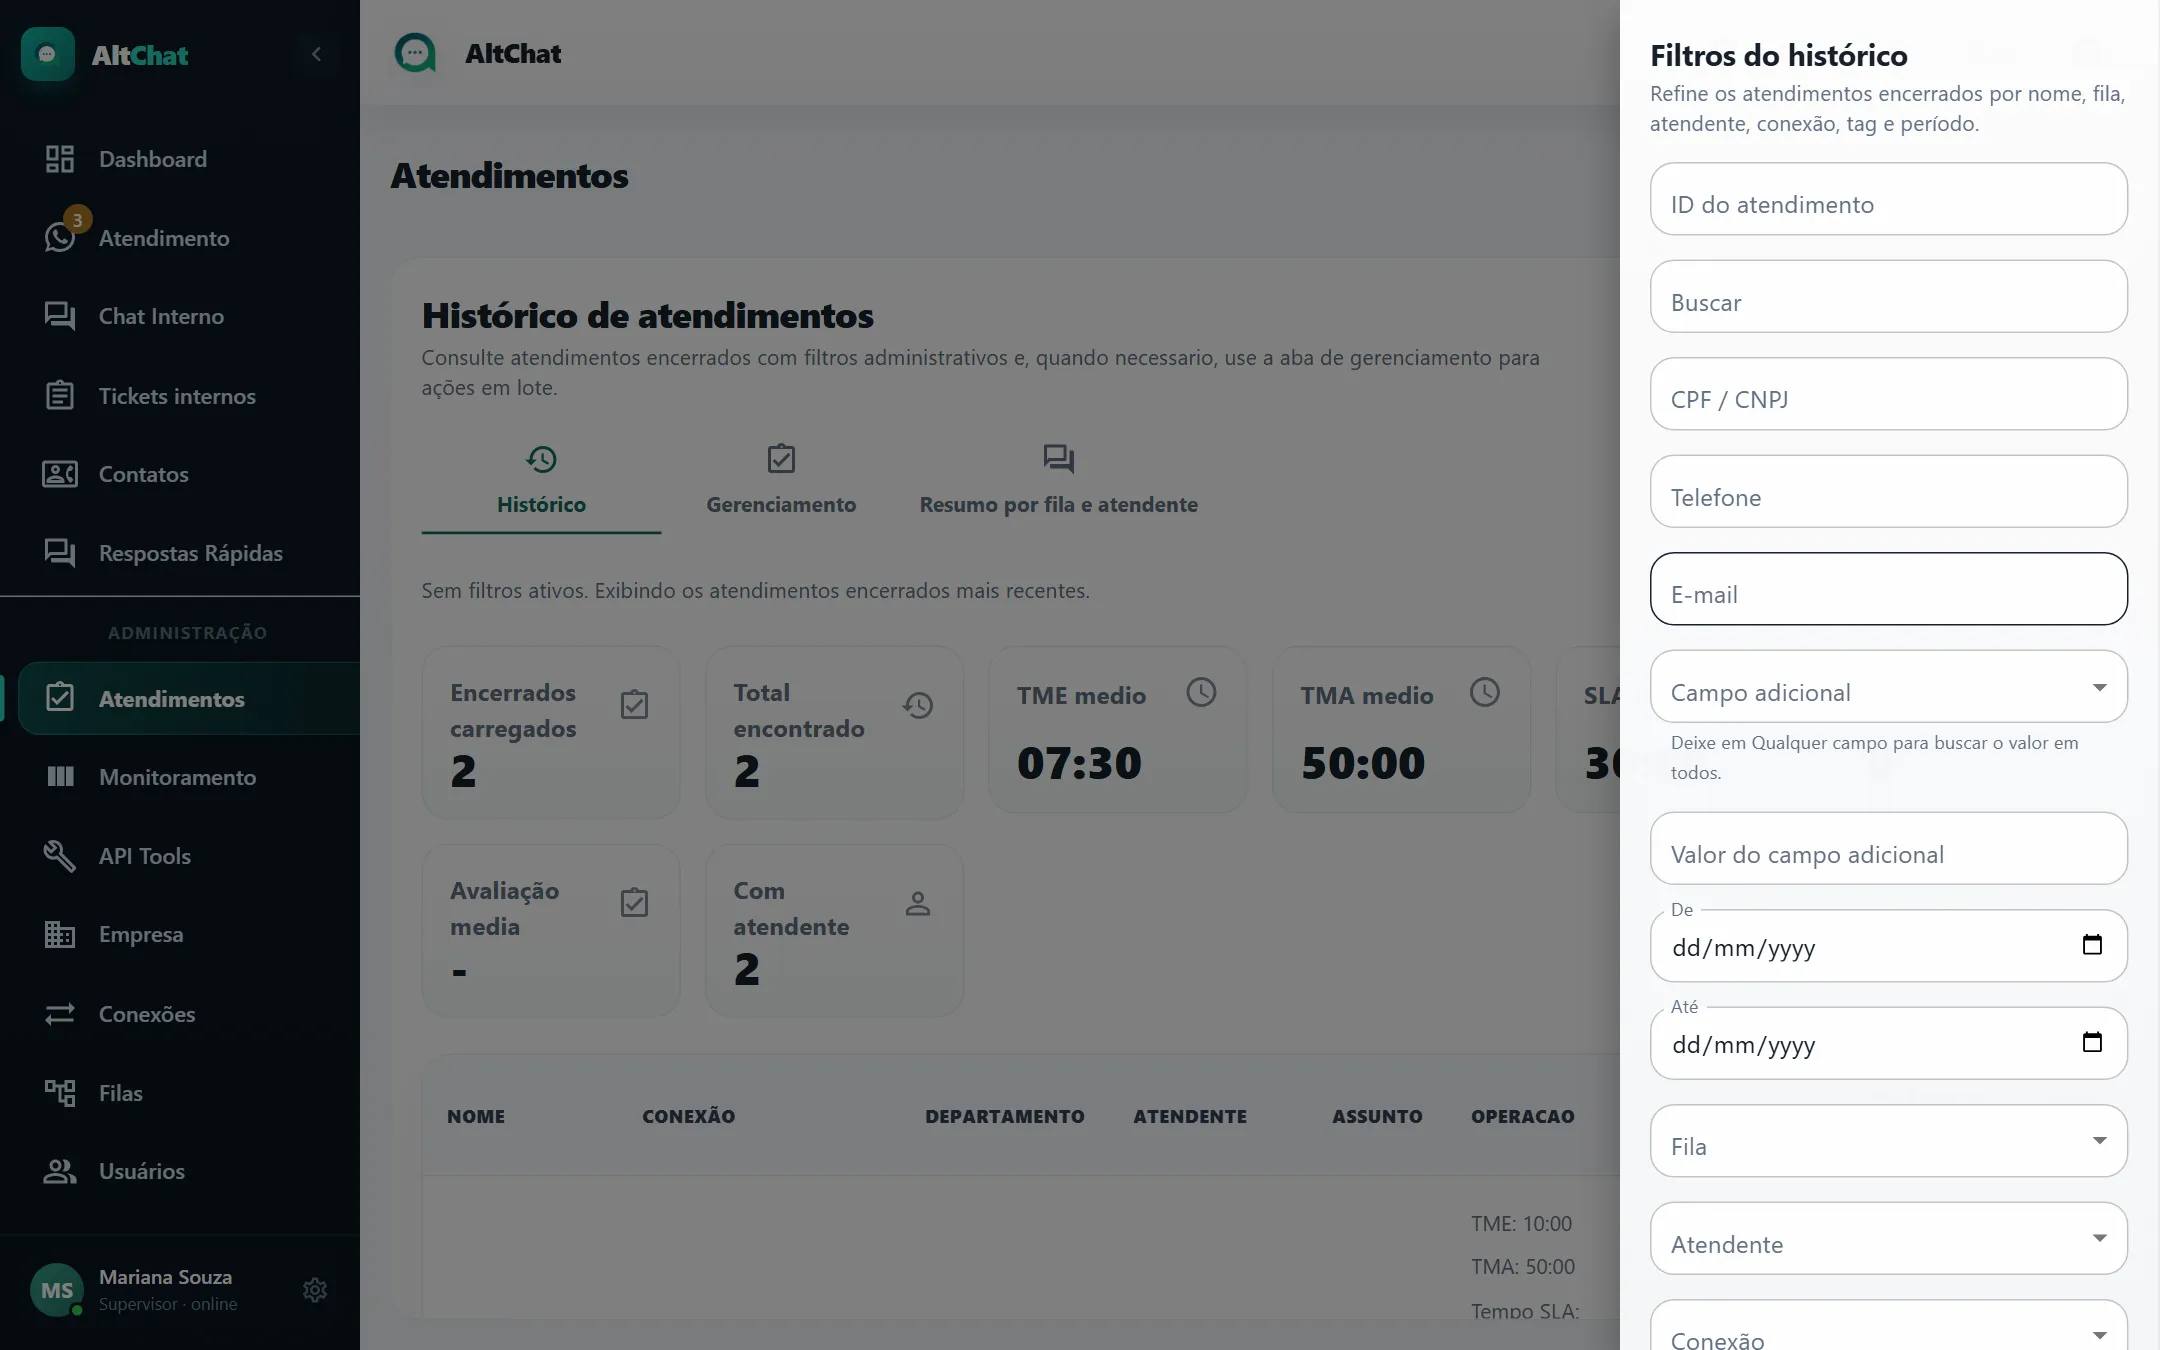
Task: Click the AltChat logo in header
Action: (x=415, y=53)
